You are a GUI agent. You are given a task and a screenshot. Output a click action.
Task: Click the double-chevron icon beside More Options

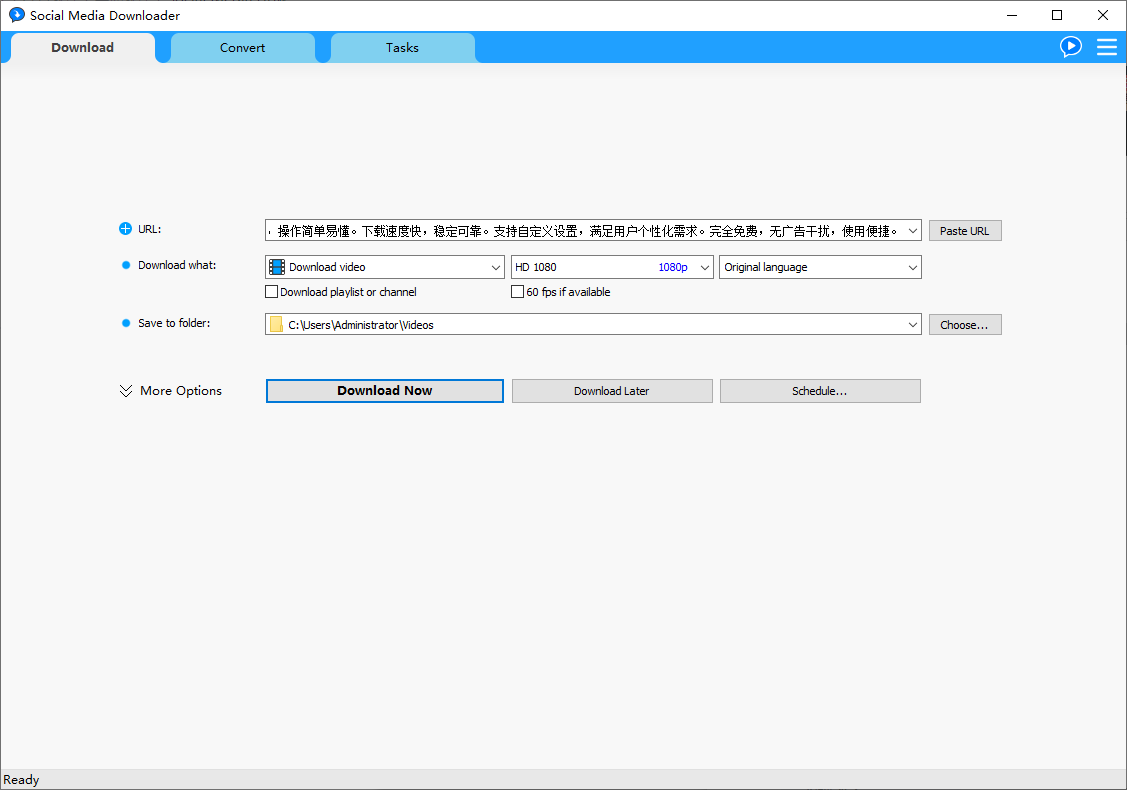125,390
